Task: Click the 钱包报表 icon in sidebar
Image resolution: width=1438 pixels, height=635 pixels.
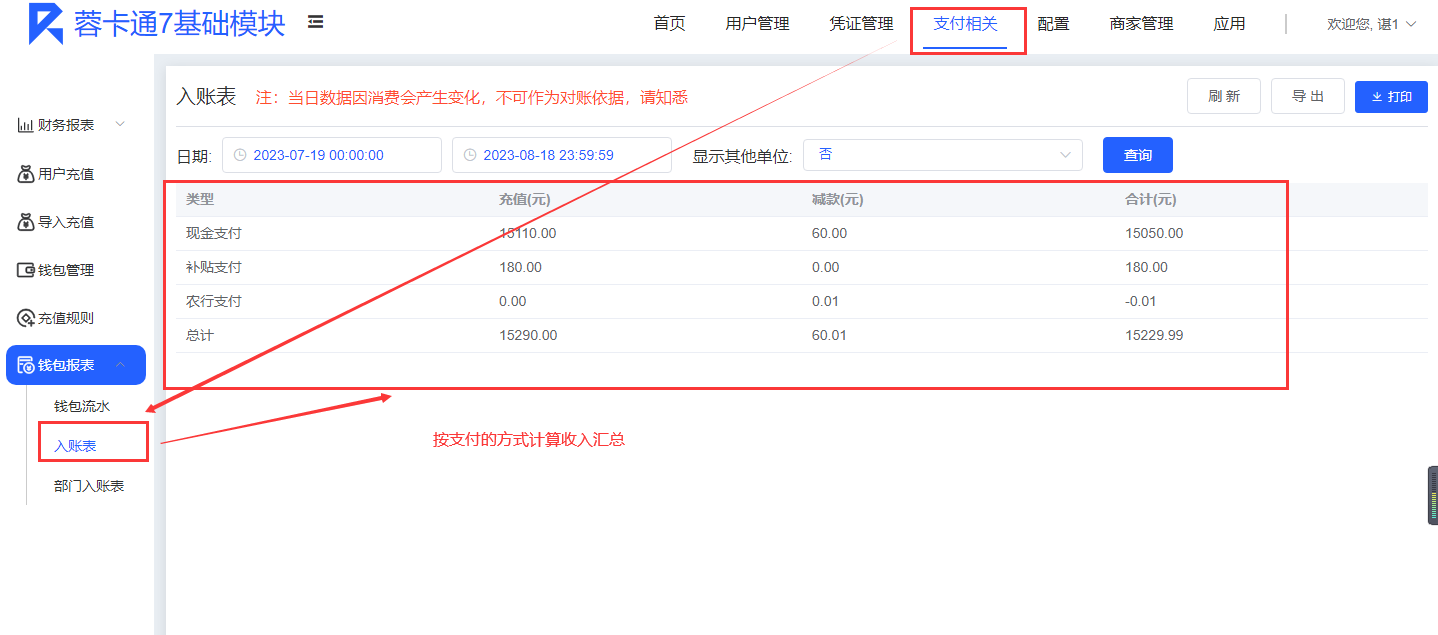Action: tap(26, 365)
